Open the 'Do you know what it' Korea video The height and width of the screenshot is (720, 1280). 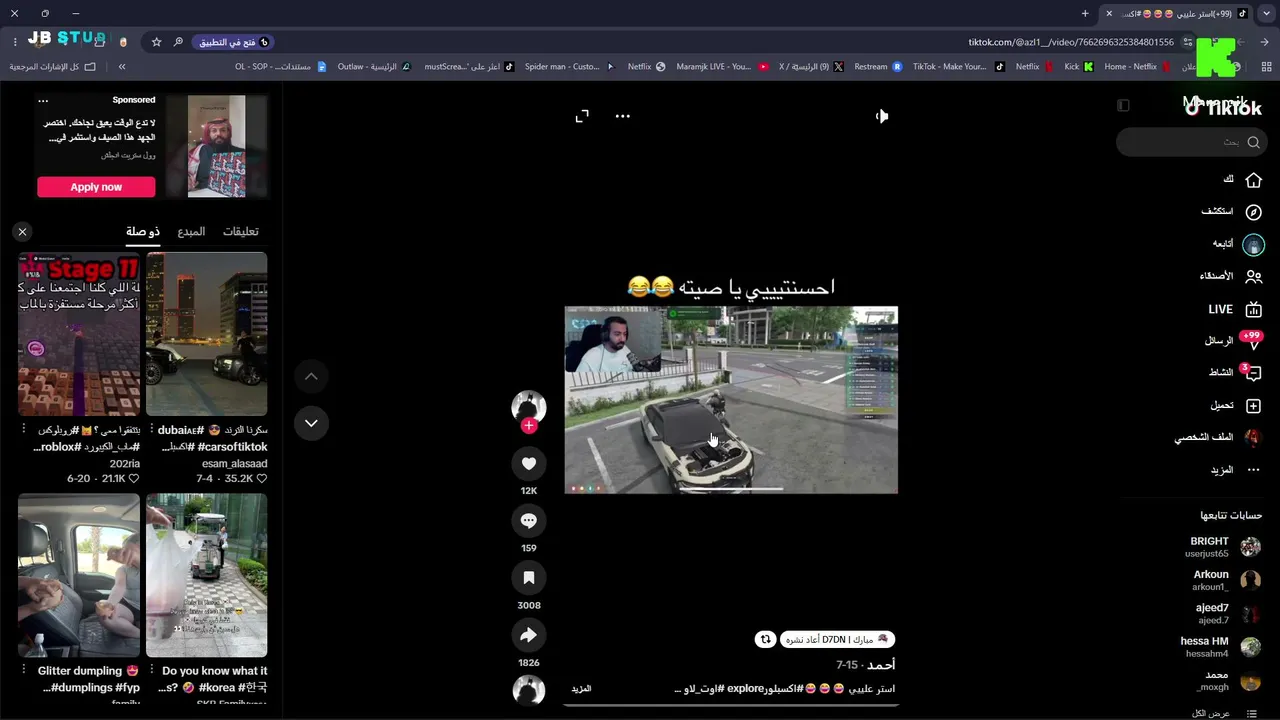pos(207,575)
